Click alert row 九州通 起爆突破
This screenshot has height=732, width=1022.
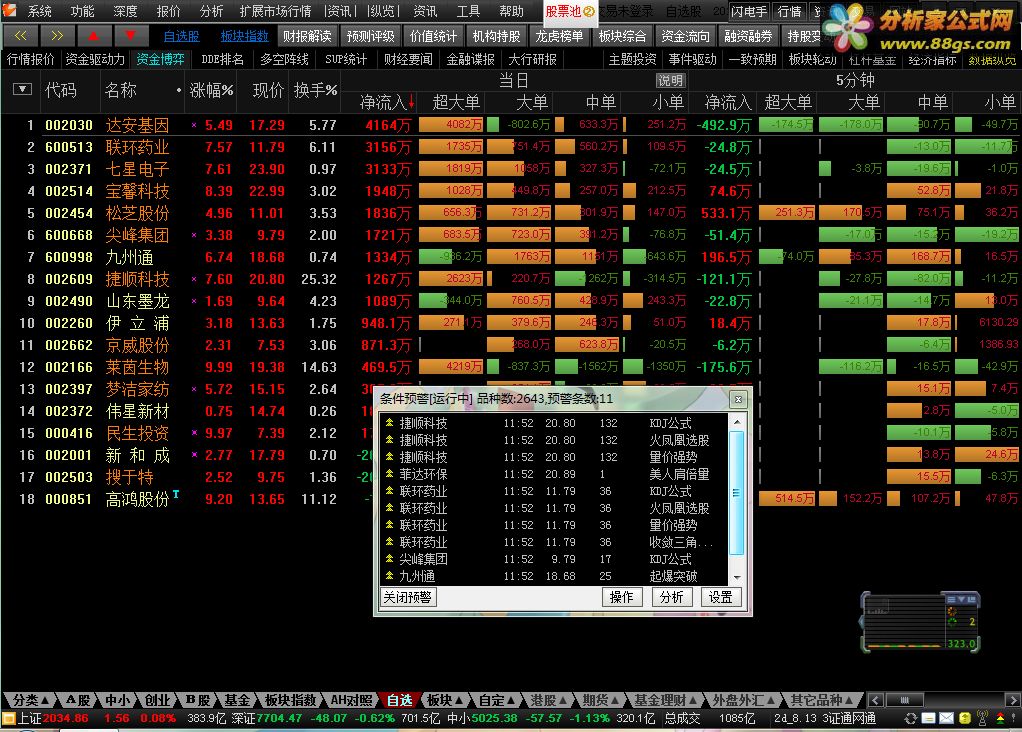(x=554, y=576)
